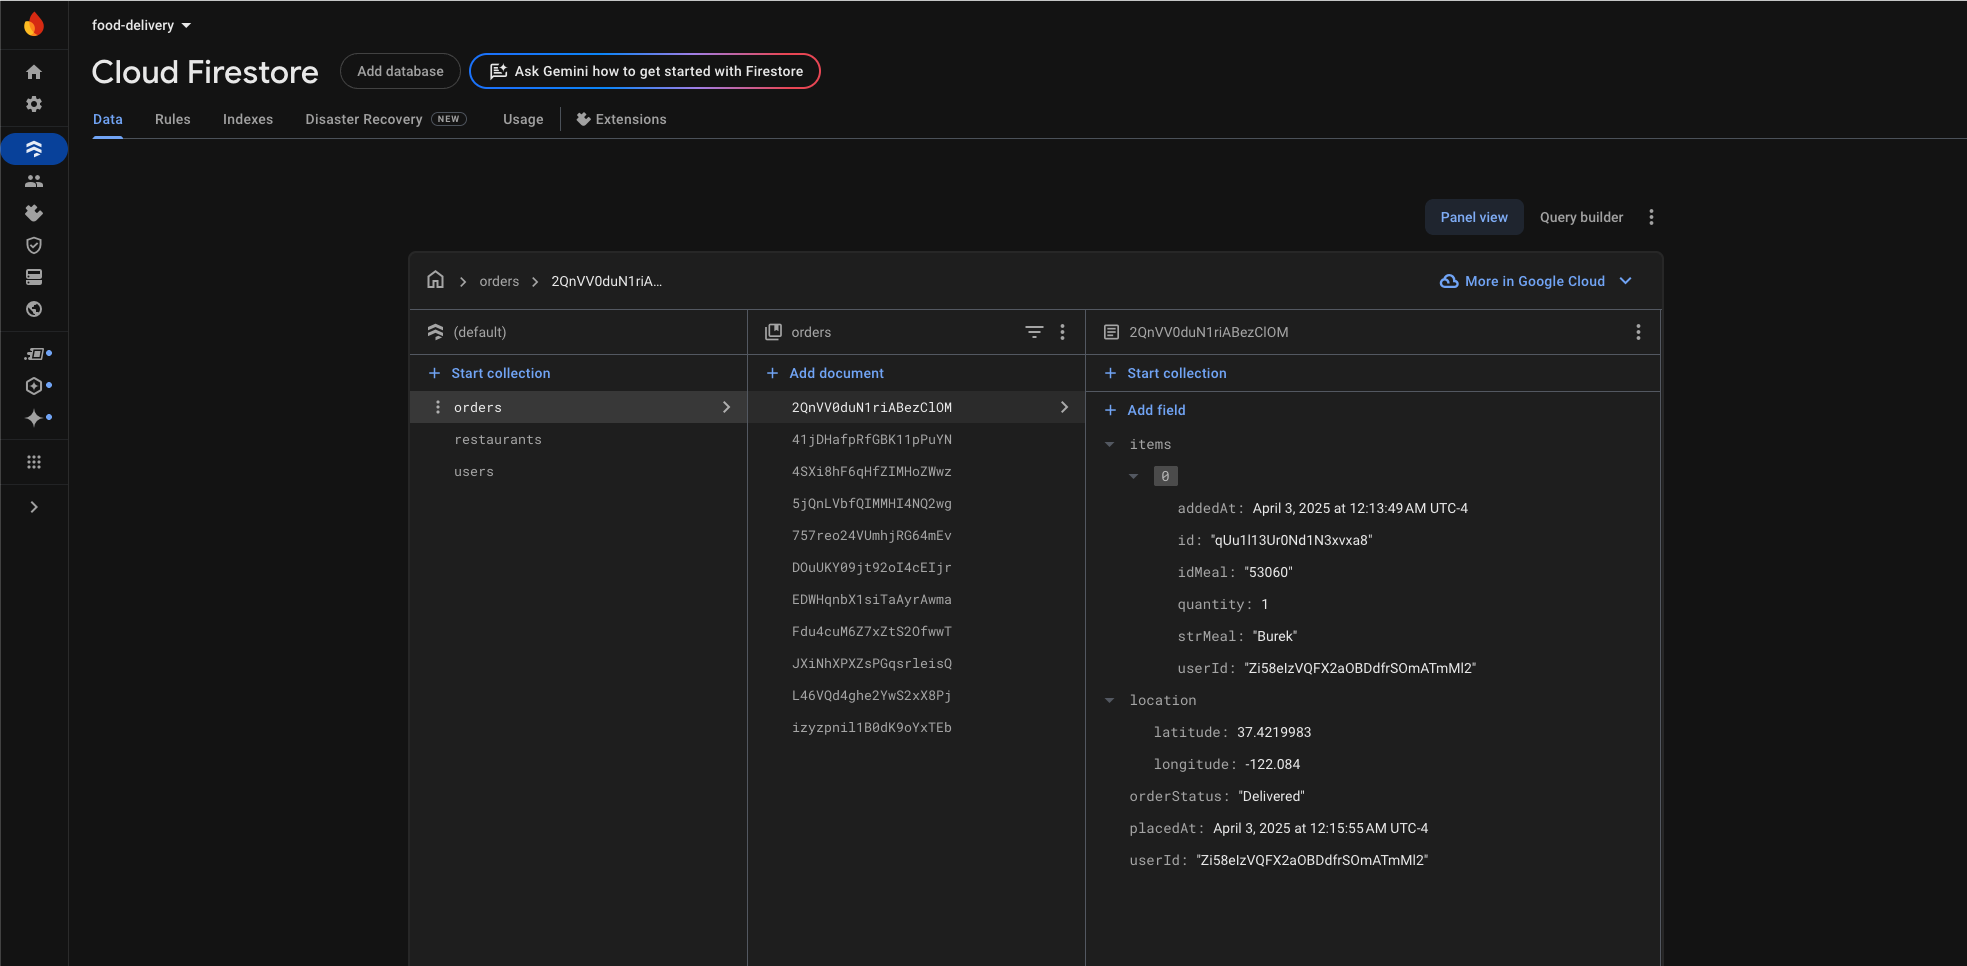Select the users collection
This screenshot has width=1967, height=966.
(x=474, y=471)
